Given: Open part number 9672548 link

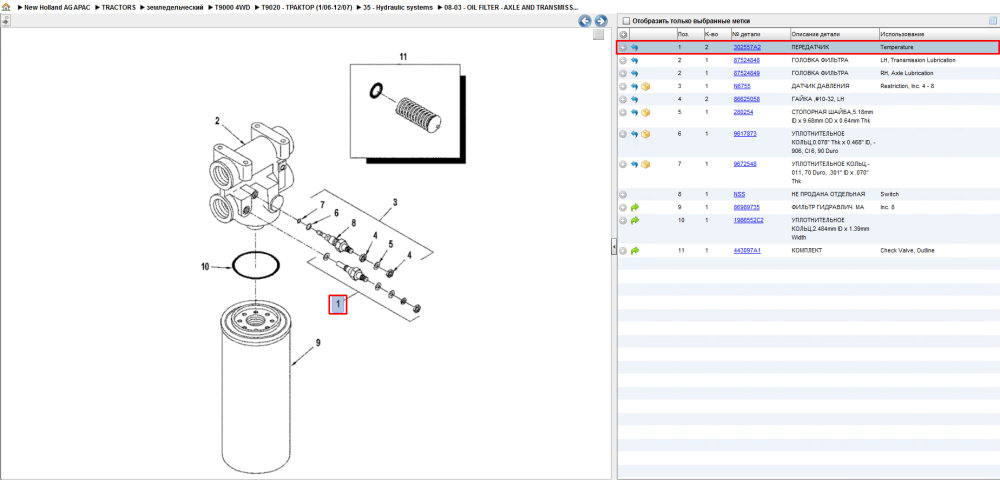Looking at the screenshot, I should 745,164.
